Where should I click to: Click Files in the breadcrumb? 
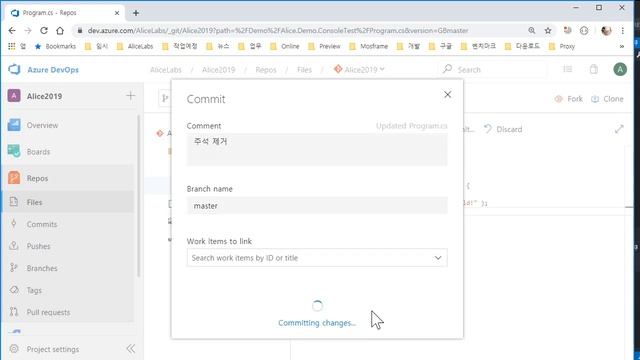click(304, 70)
